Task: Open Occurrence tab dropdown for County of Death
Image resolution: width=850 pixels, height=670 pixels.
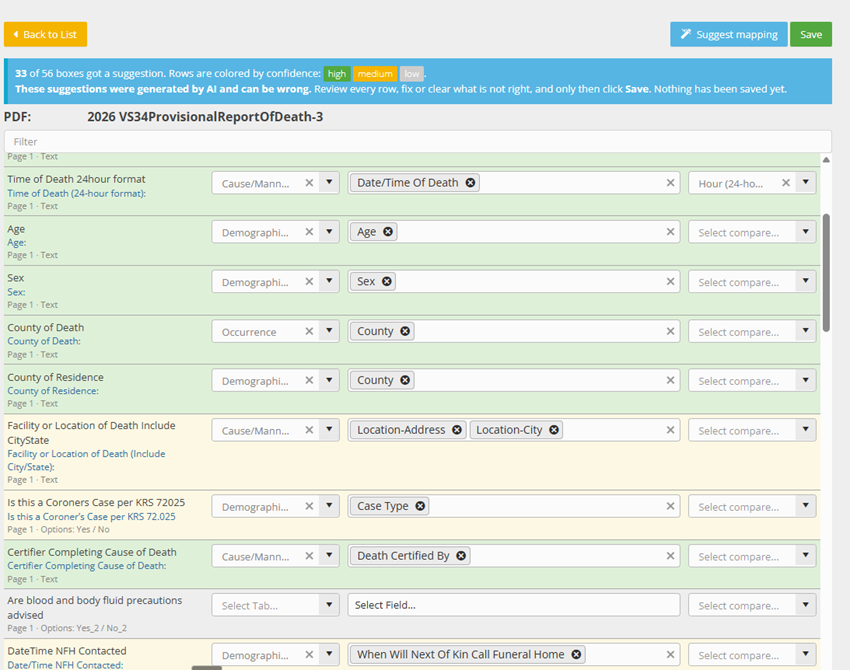Action: point(329,331)
